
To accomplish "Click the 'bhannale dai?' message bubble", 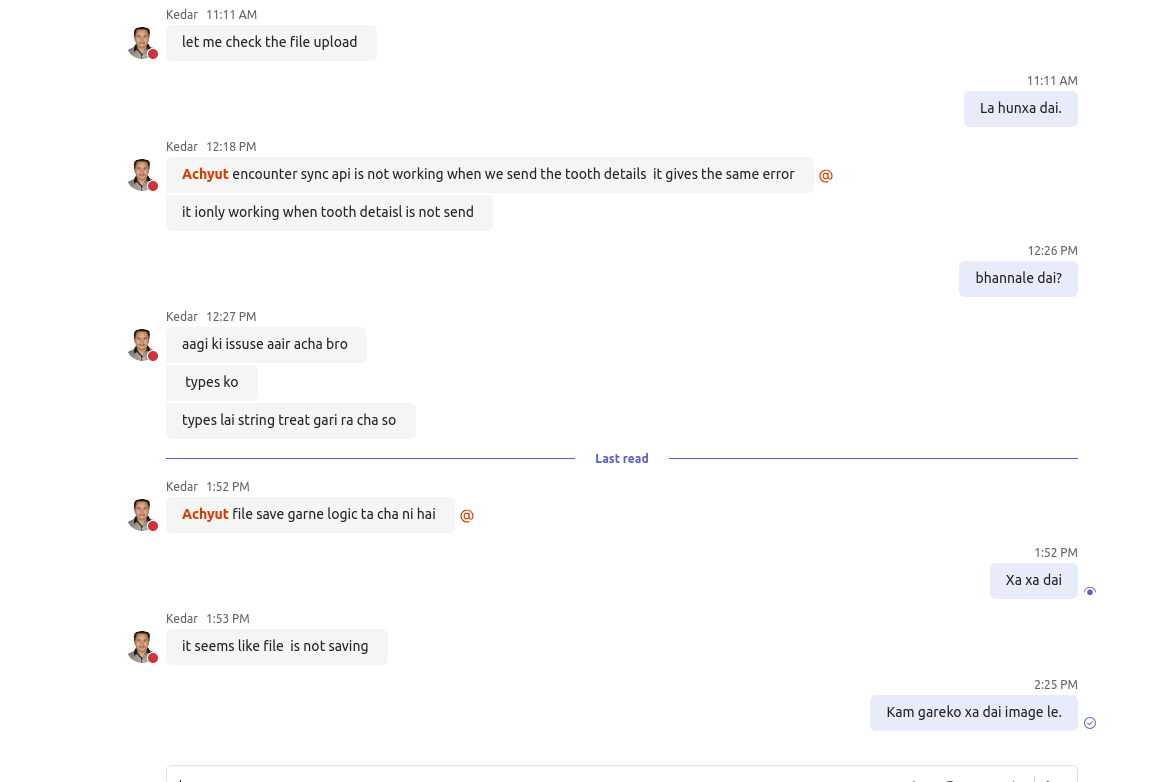I will pyautogui.click(x=1018, y=278).
